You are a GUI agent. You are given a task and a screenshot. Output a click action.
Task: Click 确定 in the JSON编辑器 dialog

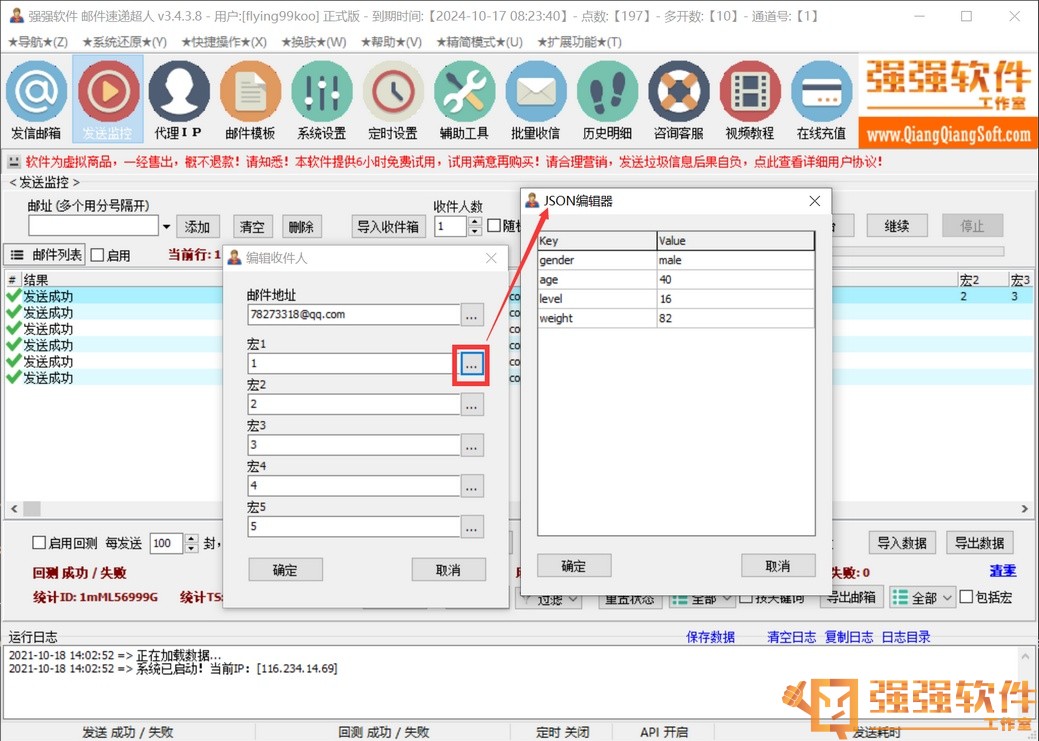coord(574,566)
